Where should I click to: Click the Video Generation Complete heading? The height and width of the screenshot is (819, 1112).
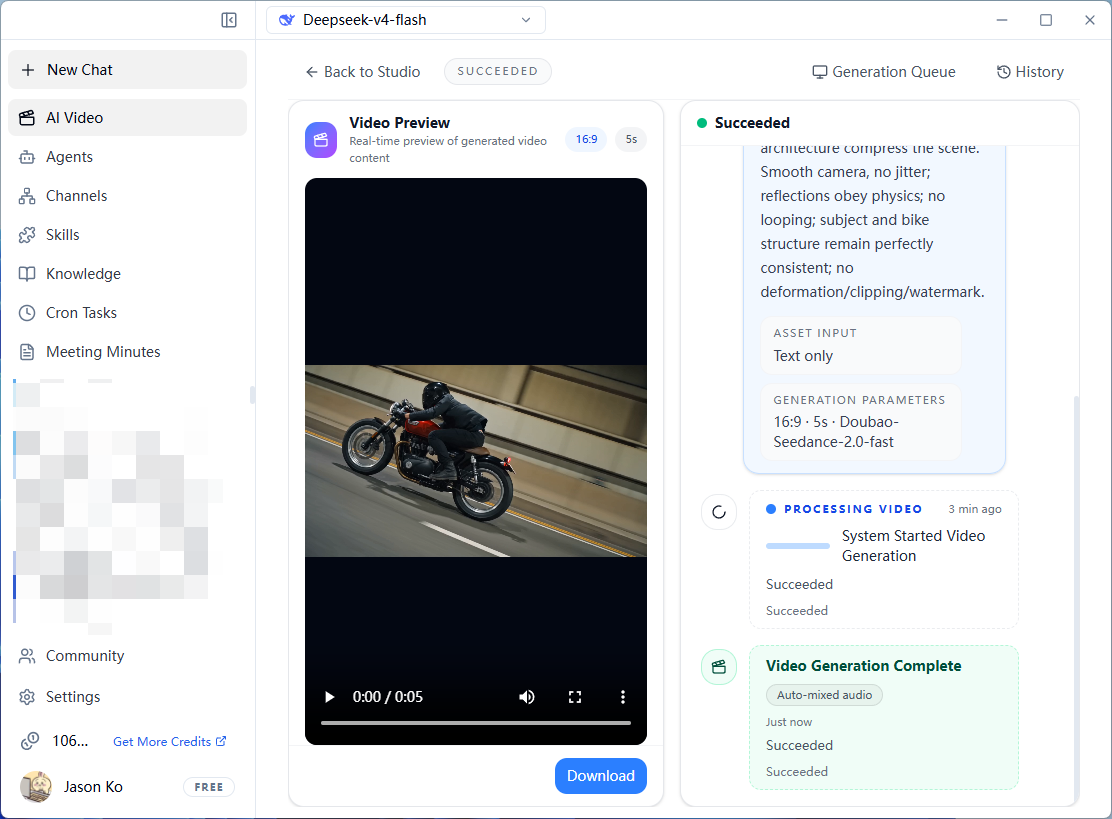864,666
